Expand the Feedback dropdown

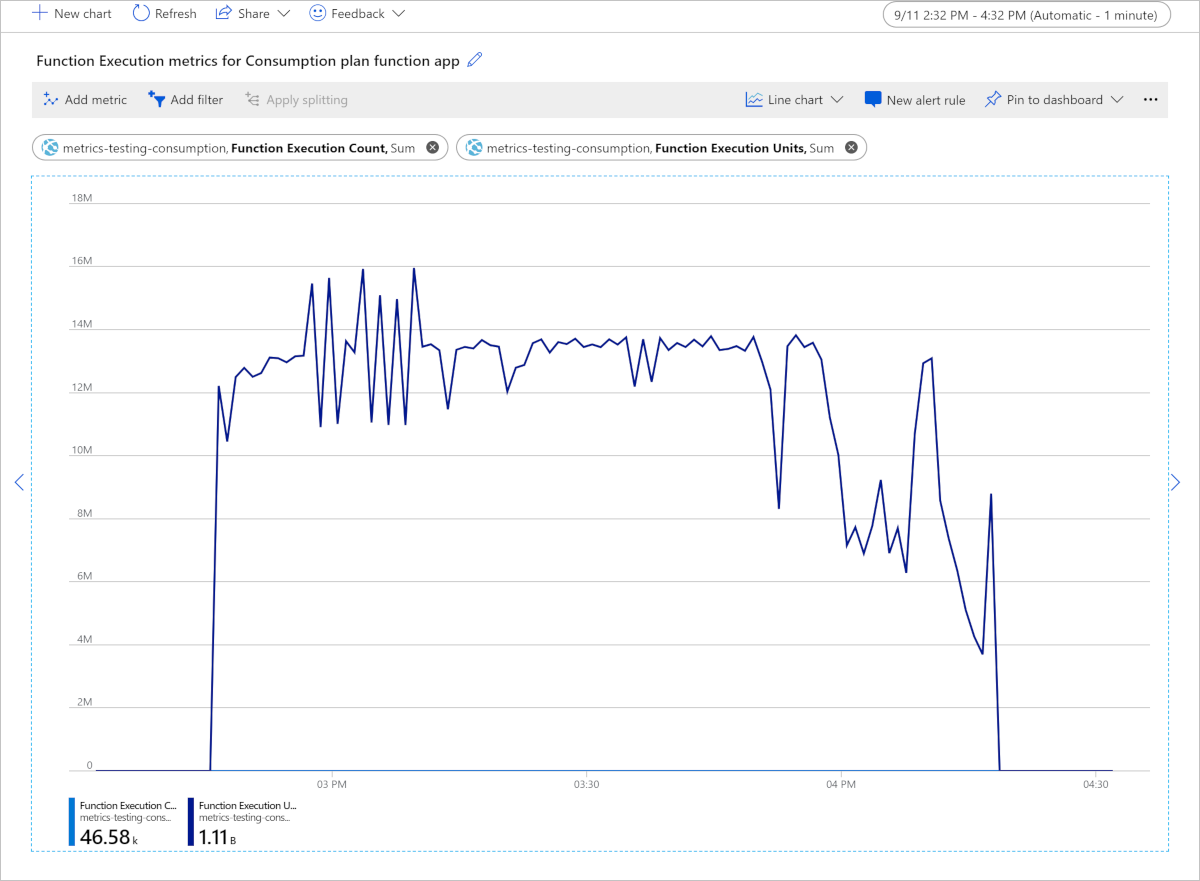click(400, 13)
